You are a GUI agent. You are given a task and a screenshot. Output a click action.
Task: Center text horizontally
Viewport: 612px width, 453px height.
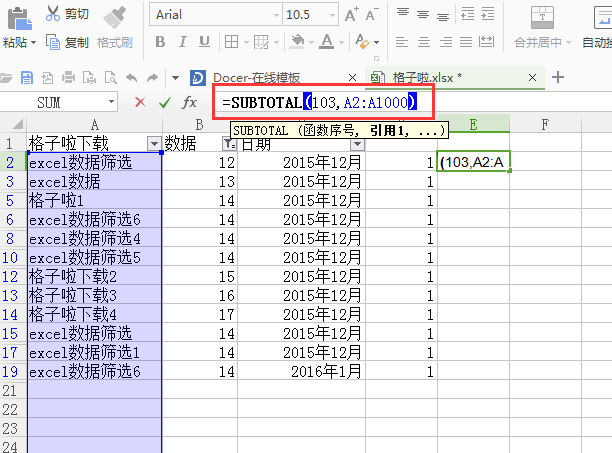pos(424,42)
